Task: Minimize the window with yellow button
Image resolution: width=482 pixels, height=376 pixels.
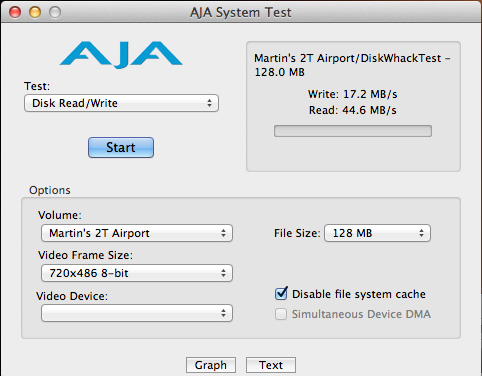Action: point(35,12)
